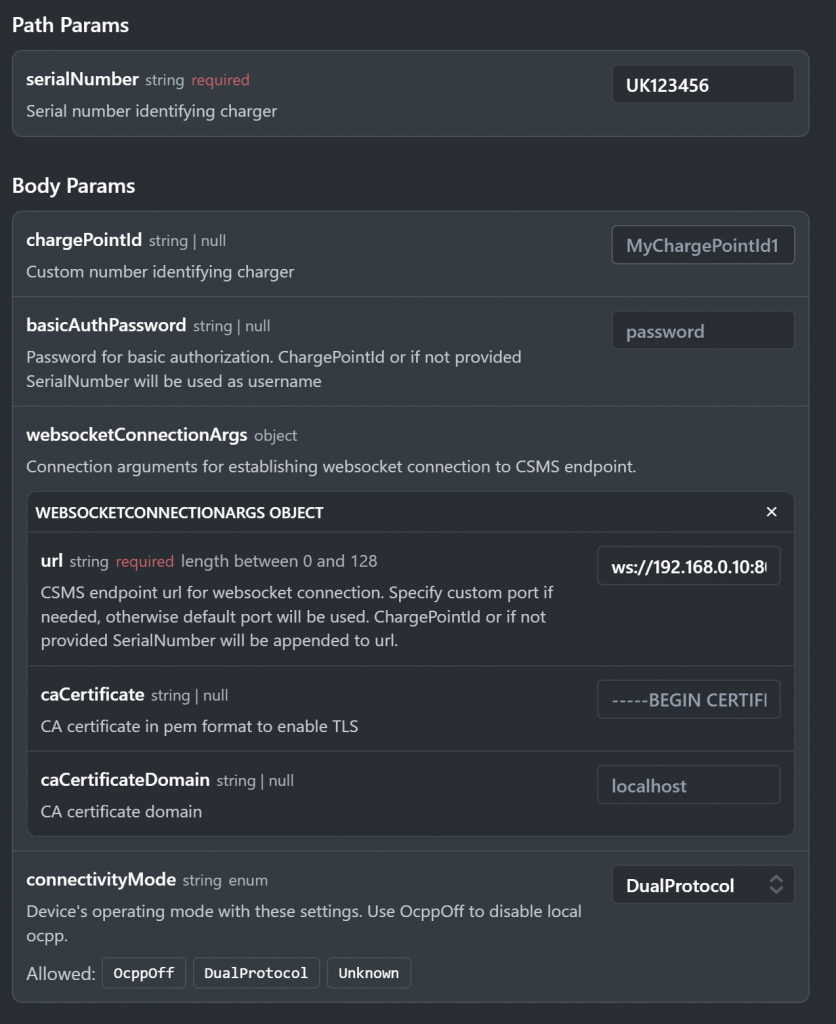
Task: Close the WEBSOCKETCONNECTIONARGS object panel
Action: pos(771,512)
